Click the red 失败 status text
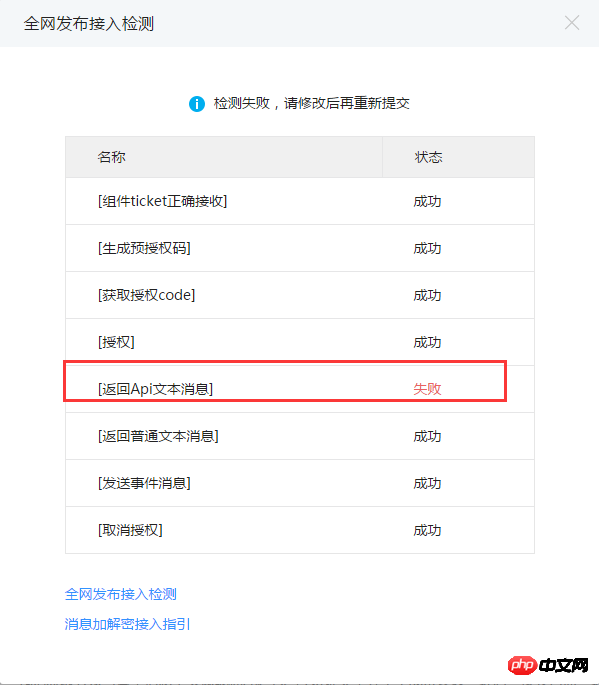 (x=427, y=389)
